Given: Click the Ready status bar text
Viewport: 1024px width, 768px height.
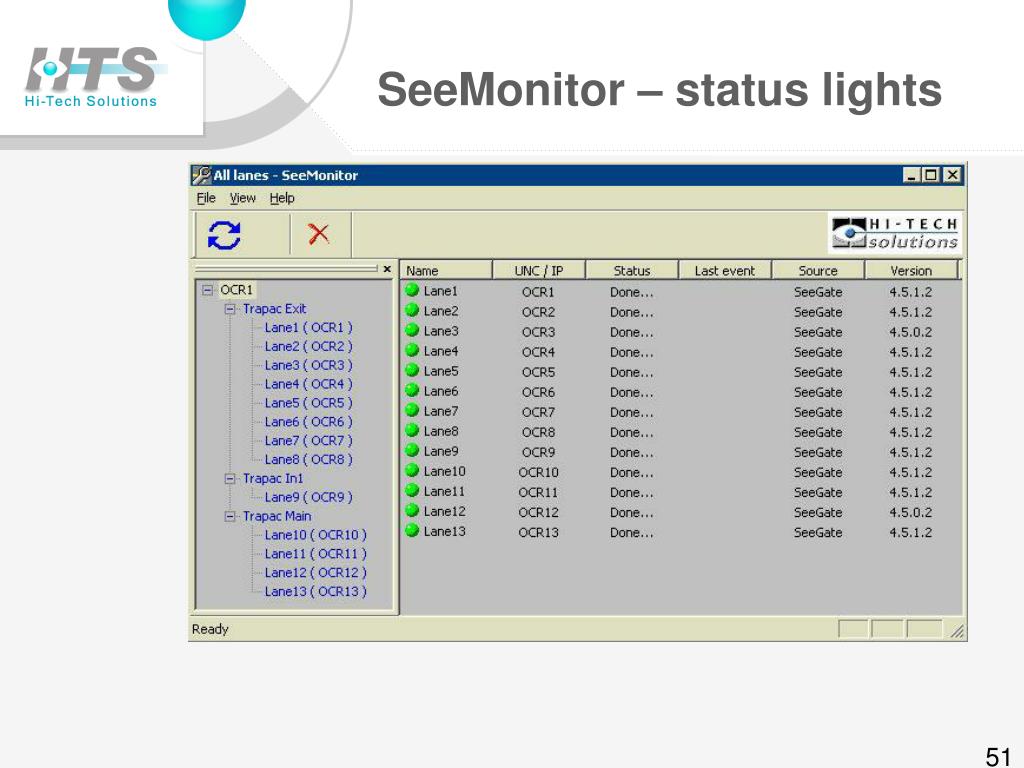Looking at the screenshot, I should point(210,629).
